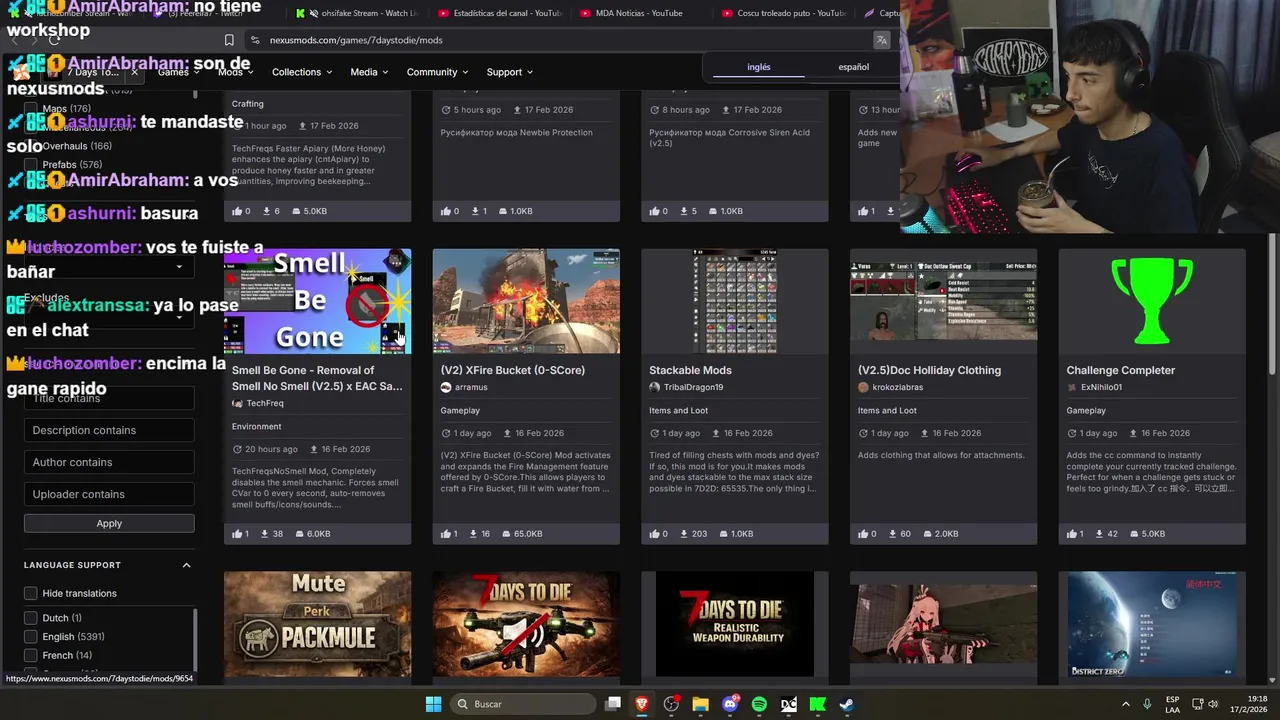
Task: Click the microphone icon in system tray
Action: coord(1147,704)
